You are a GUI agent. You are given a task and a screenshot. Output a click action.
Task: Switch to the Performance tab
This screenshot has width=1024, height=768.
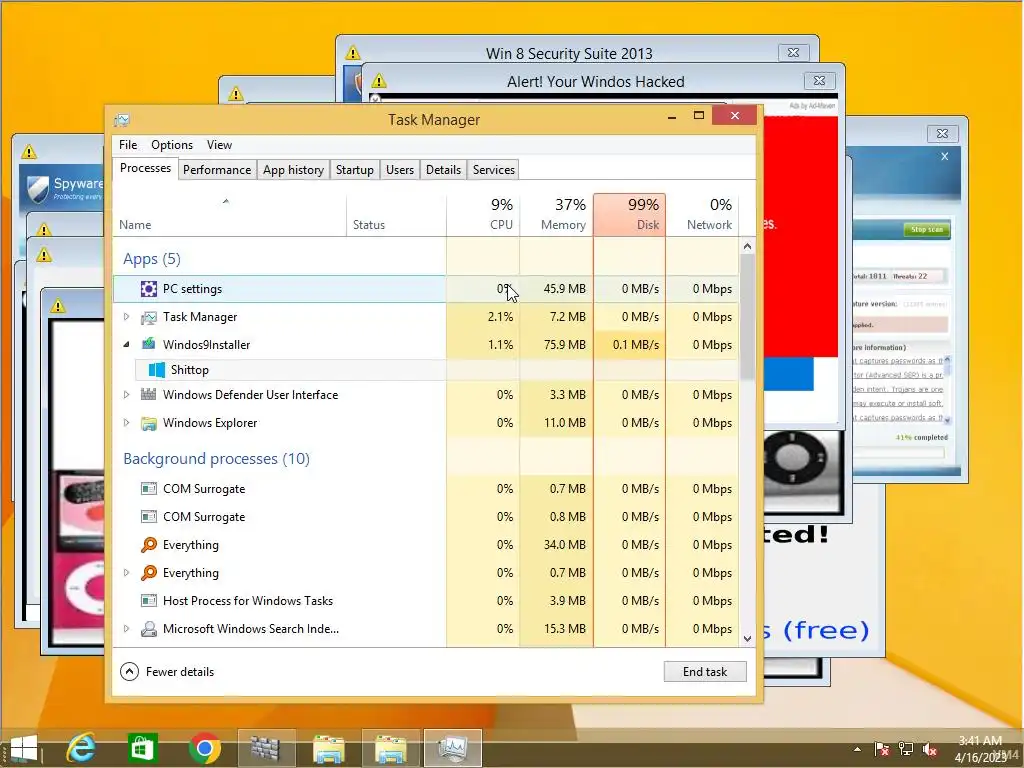217,170
